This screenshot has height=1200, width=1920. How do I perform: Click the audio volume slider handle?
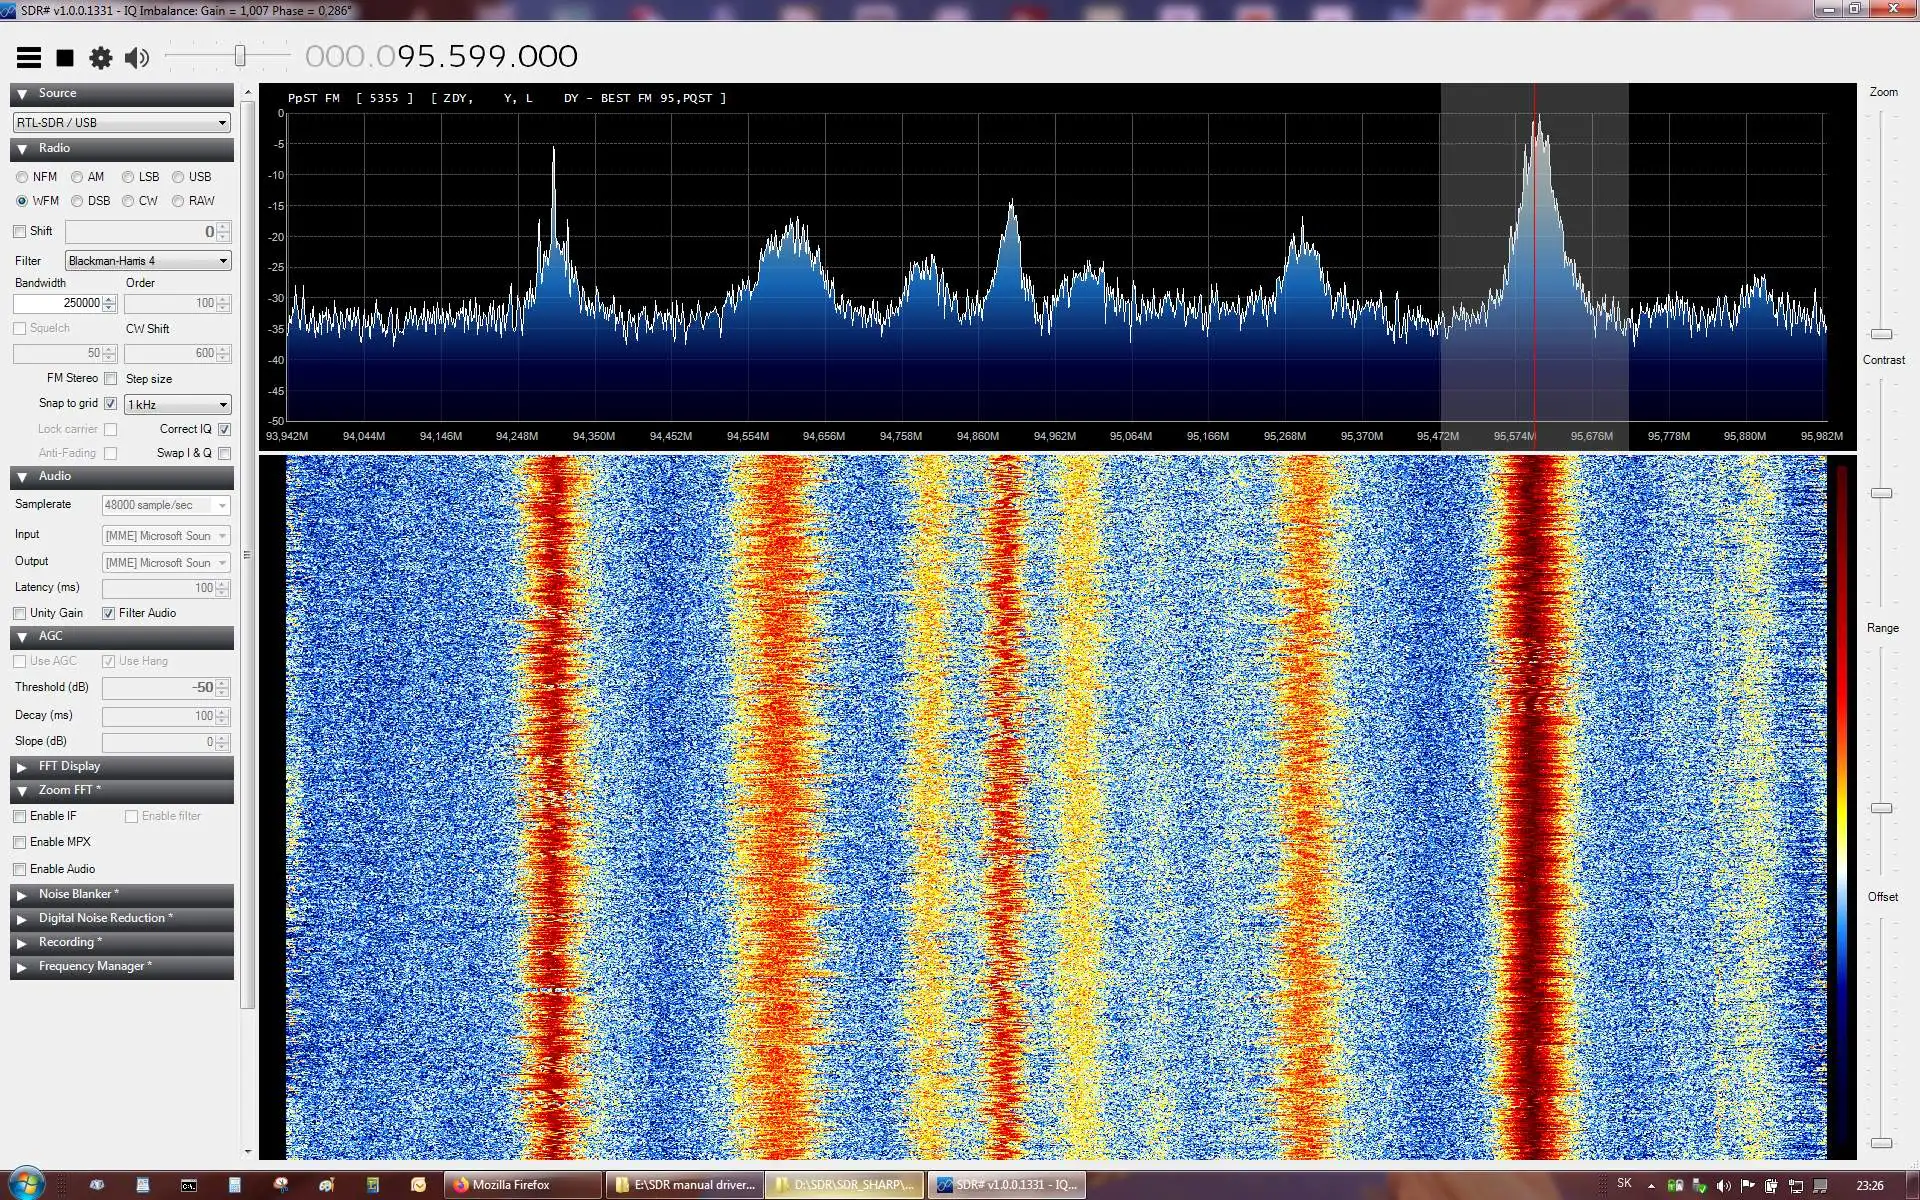tap(240, 56)
